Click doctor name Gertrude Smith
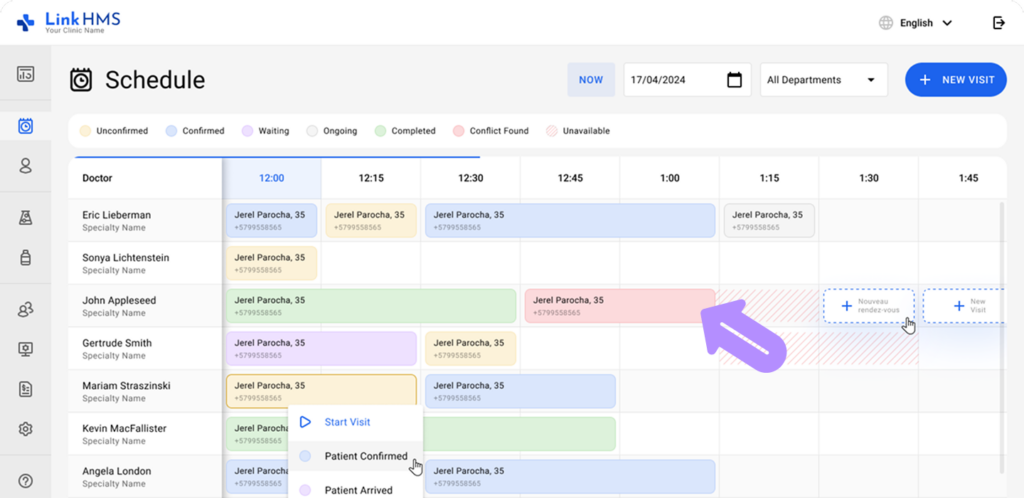Viewport: 1024px width, 498px height. (x=115, y=343)
